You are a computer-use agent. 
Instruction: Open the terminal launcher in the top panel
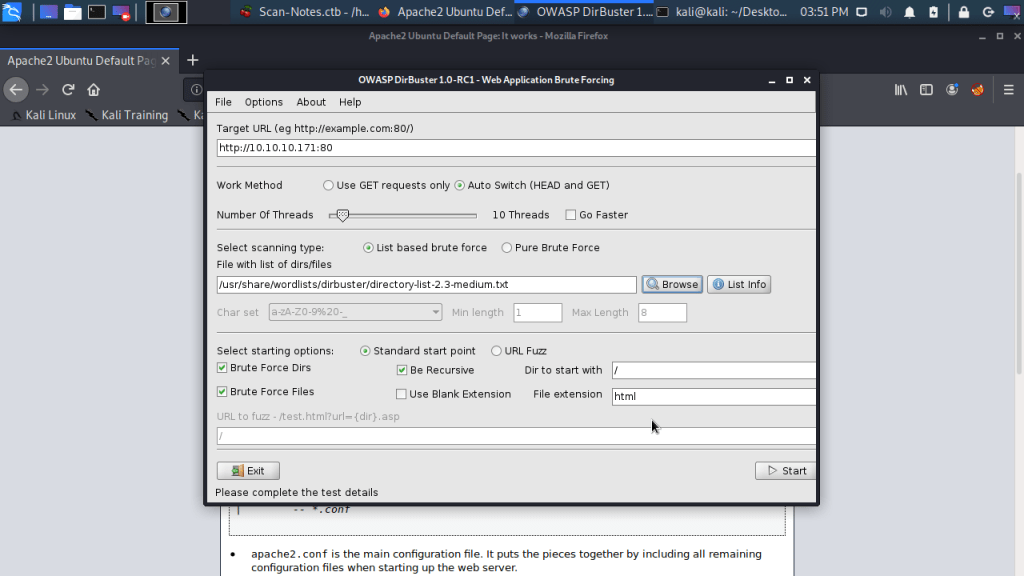click(97, 13)
